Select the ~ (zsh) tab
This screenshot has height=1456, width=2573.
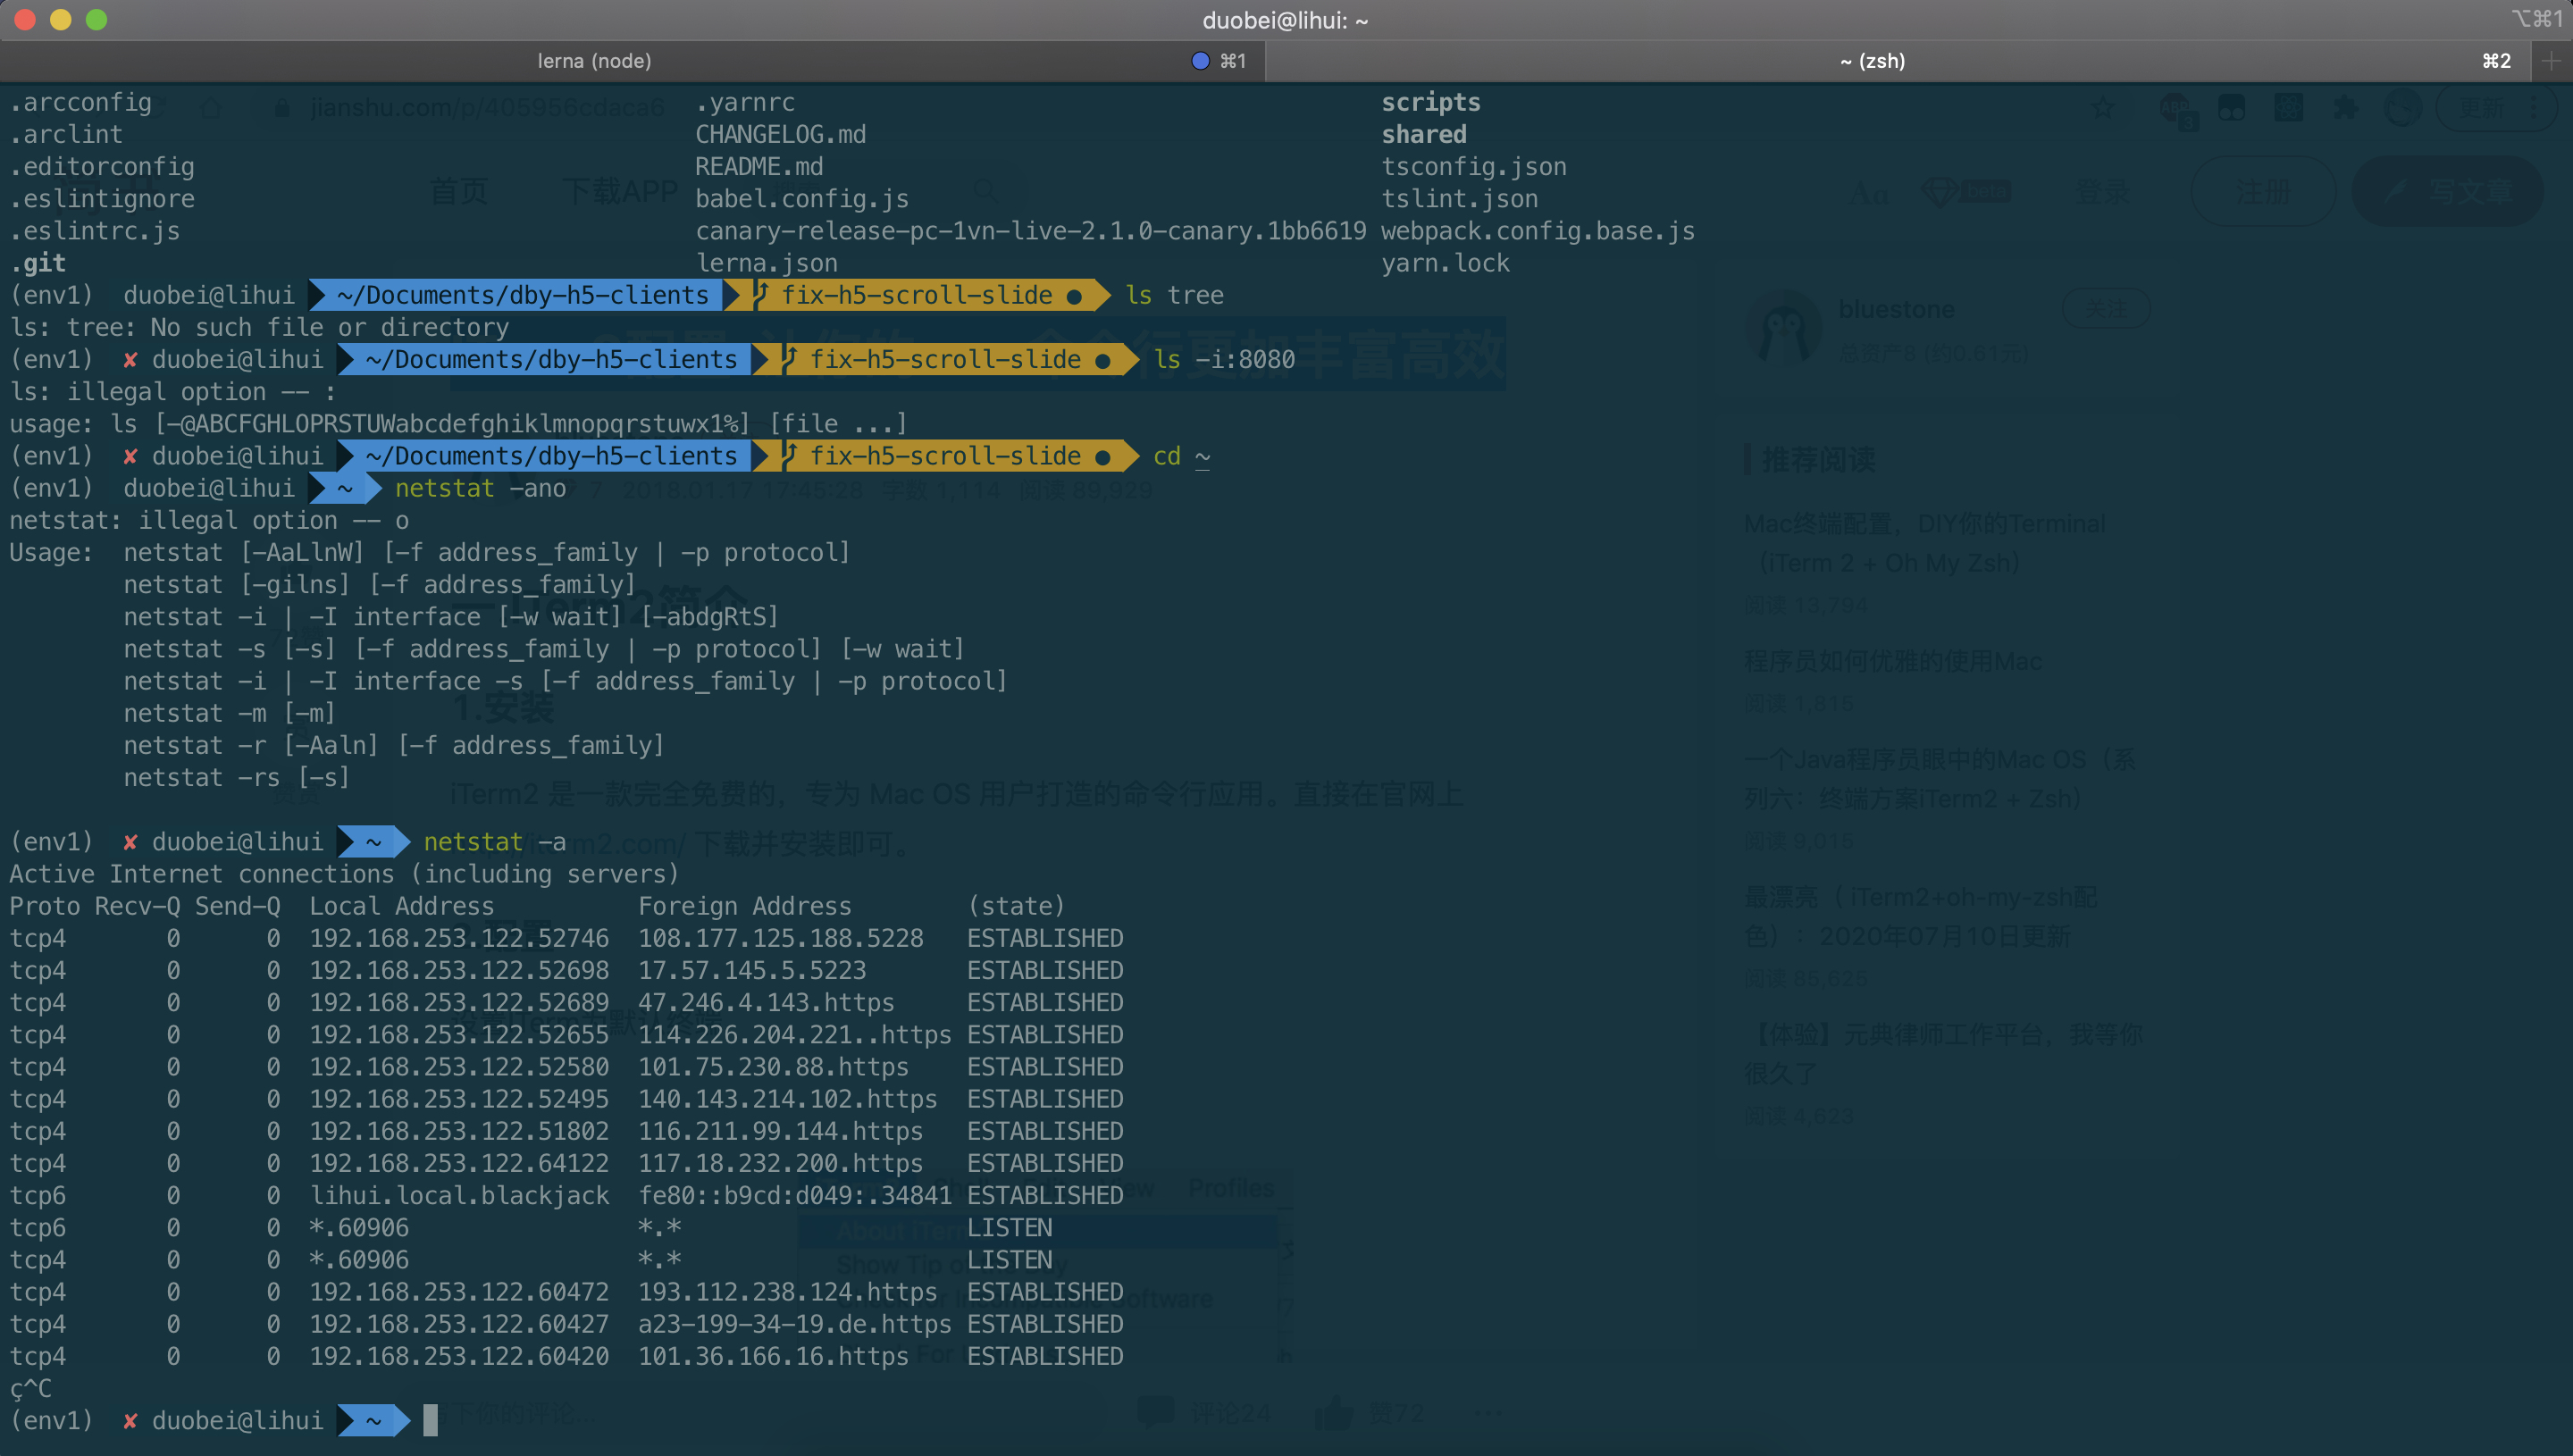[x=1872, y=61]
